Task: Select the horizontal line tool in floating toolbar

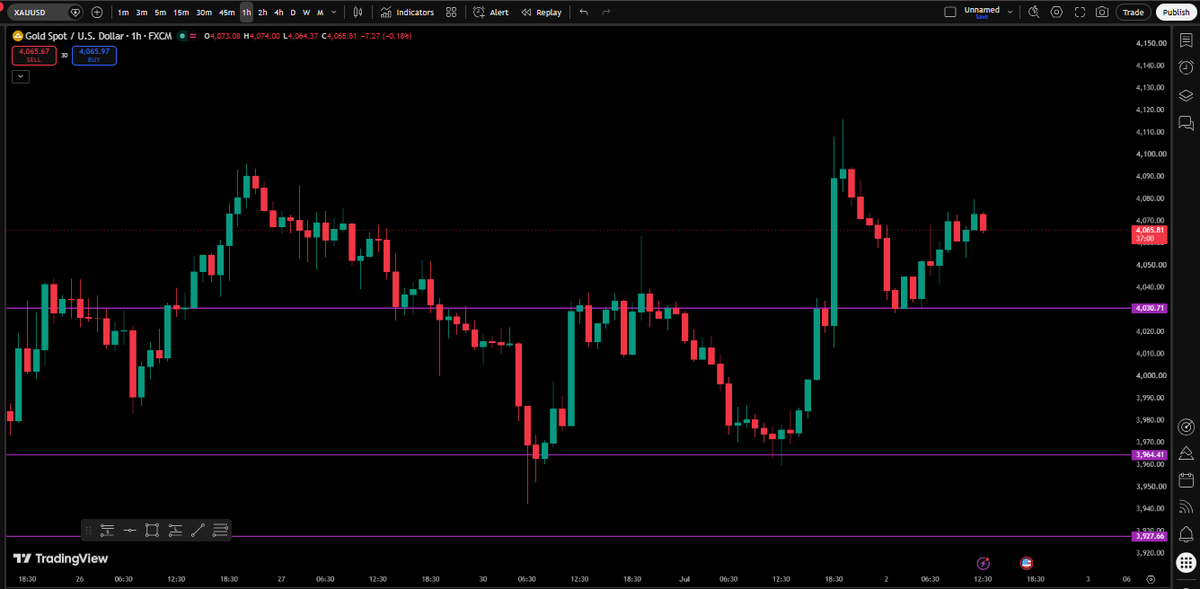Action: tap(129, 530)
